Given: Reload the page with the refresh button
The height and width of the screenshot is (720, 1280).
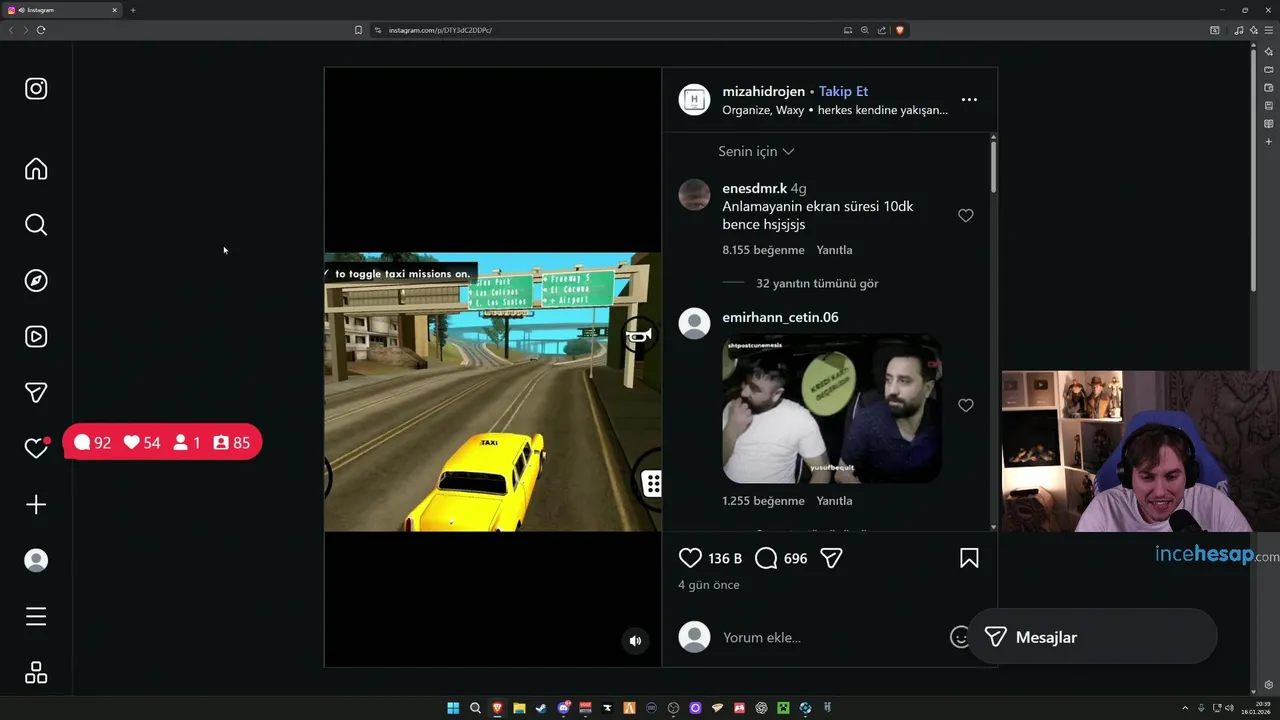Looking at the screenshot, I should 41,30.
